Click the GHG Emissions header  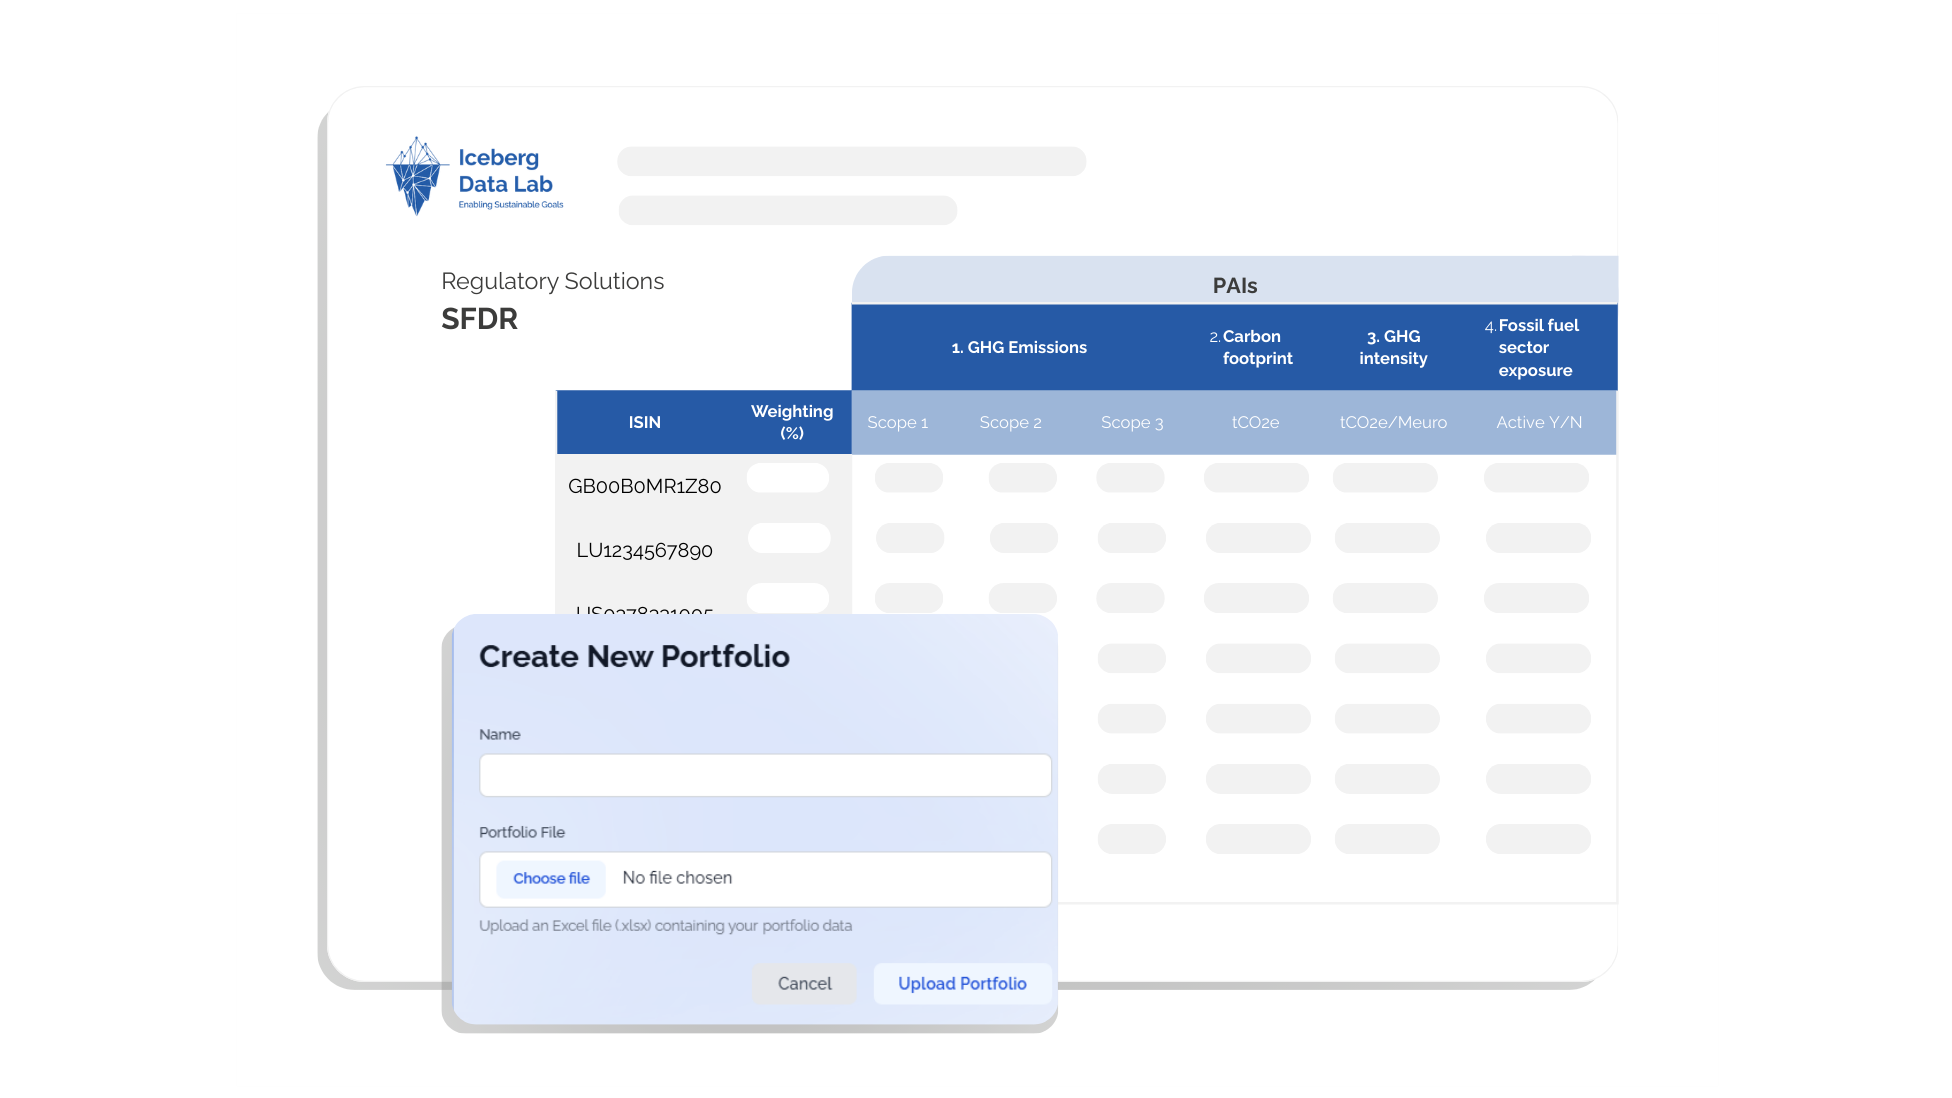(x=1019, y=347)
